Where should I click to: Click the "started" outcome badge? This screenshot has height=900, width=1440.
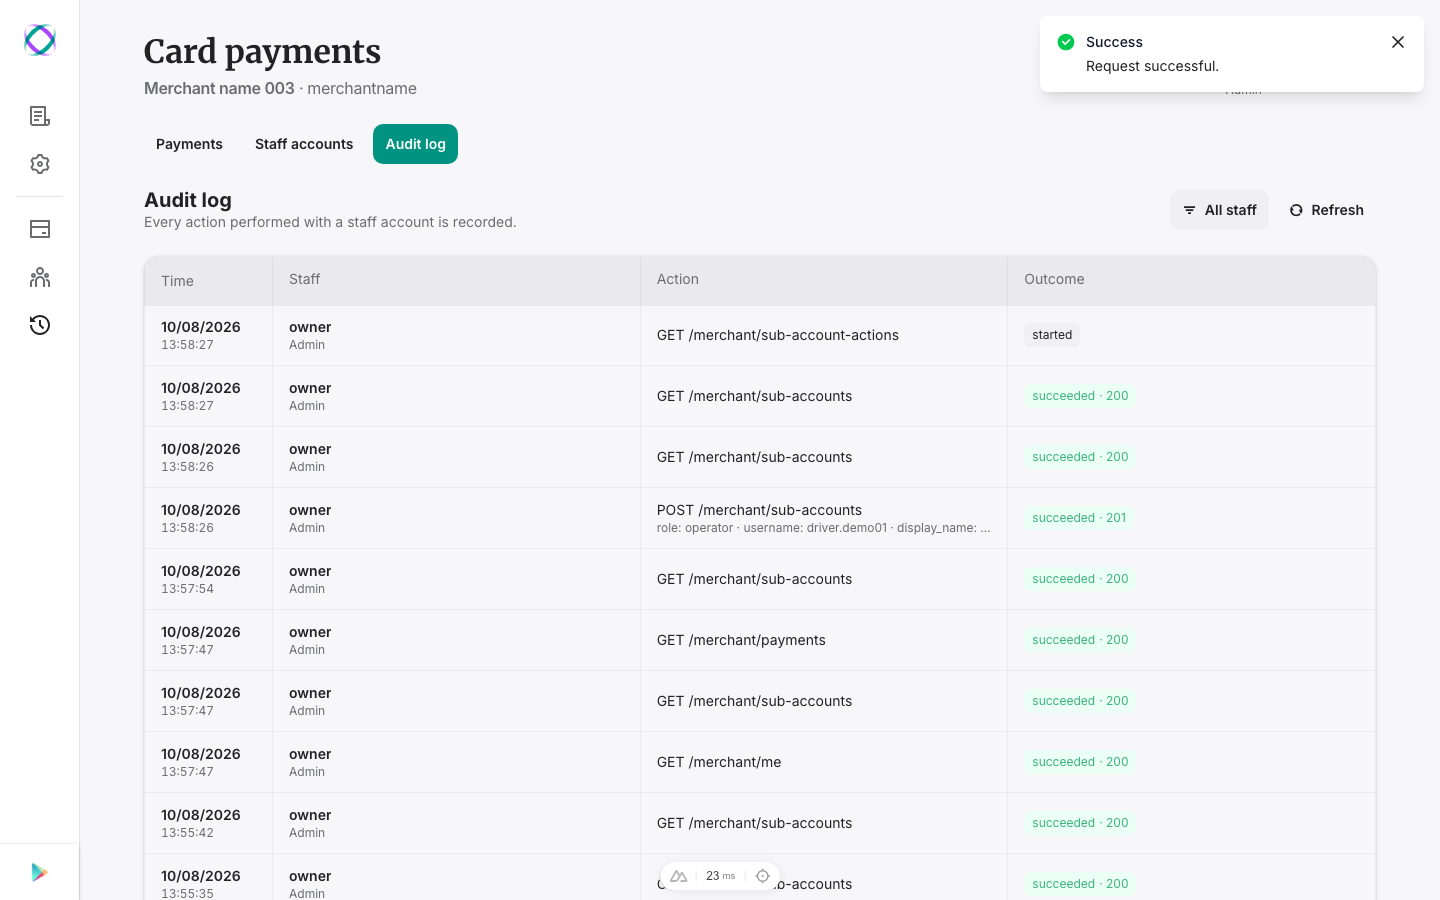coord(1052,335)
